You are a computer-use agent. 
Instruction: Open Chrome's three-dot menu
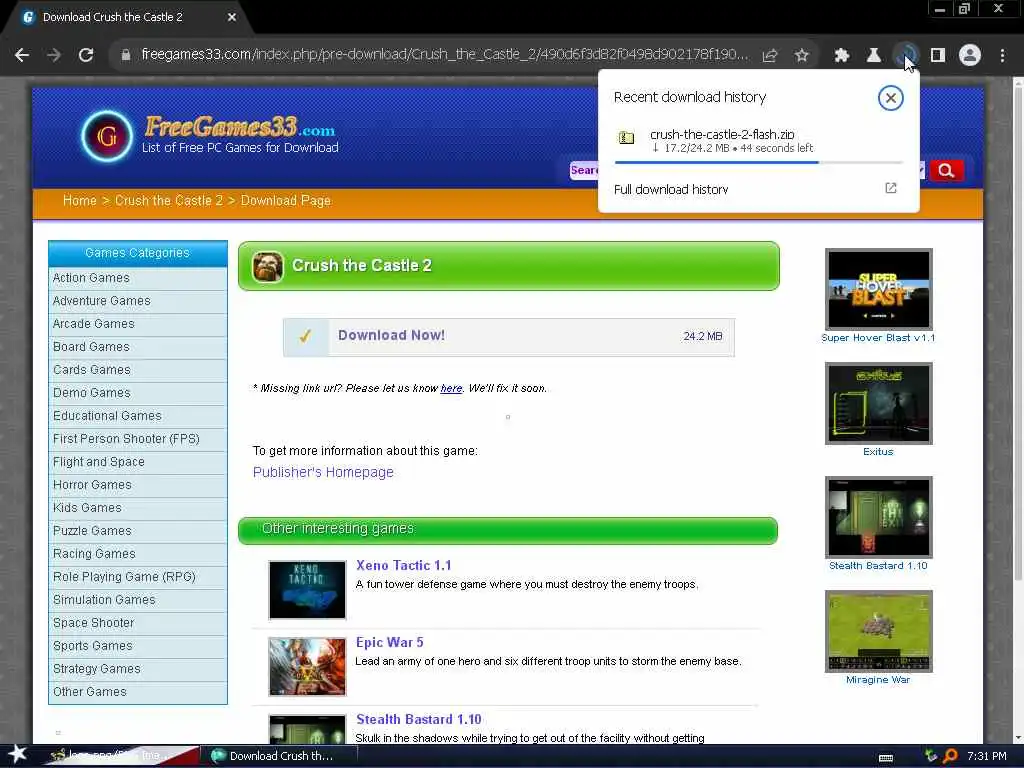1002,56
